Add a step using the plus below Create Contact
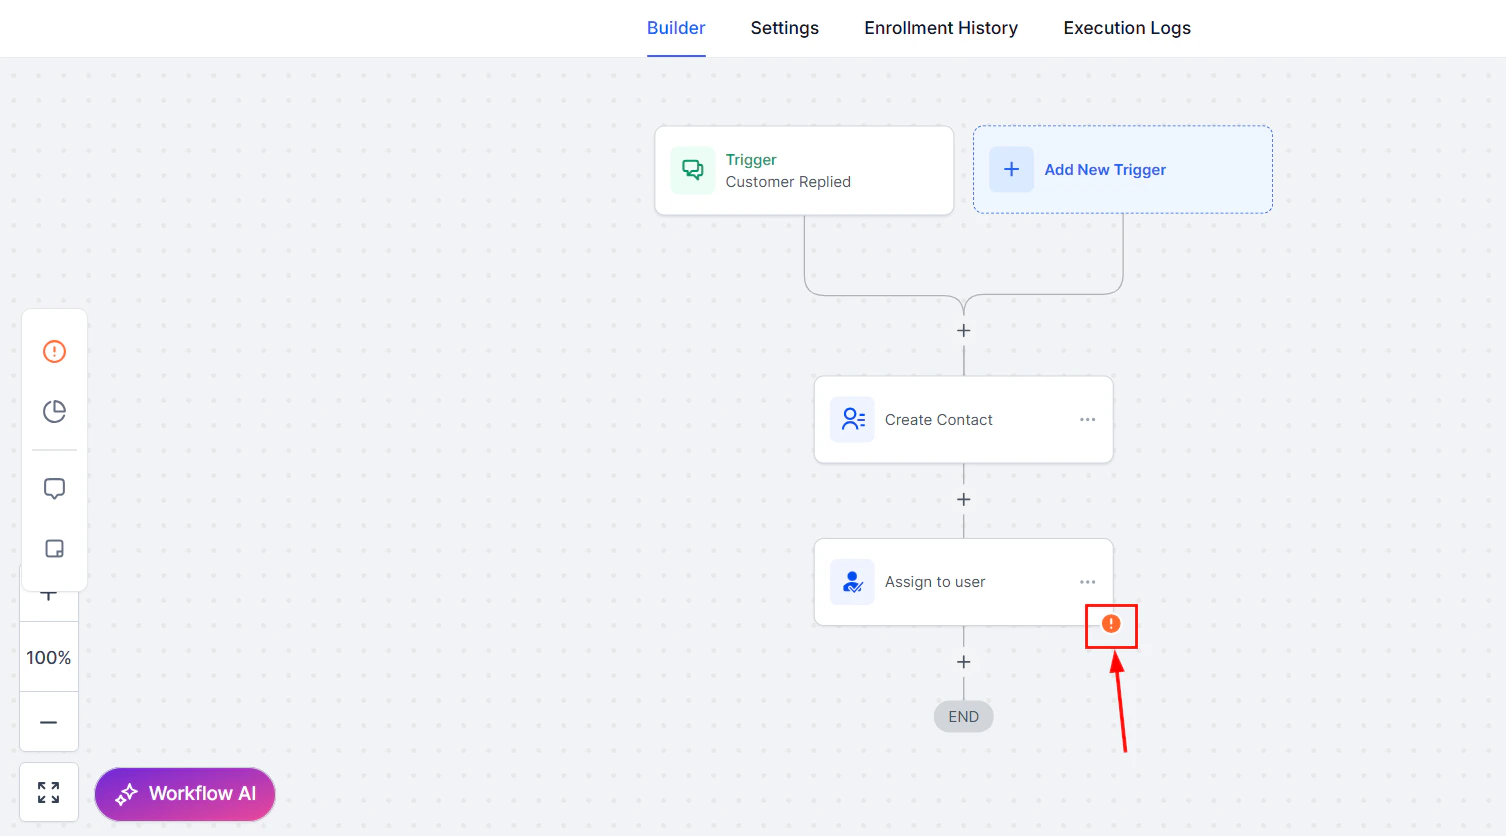 coord(963,499)
